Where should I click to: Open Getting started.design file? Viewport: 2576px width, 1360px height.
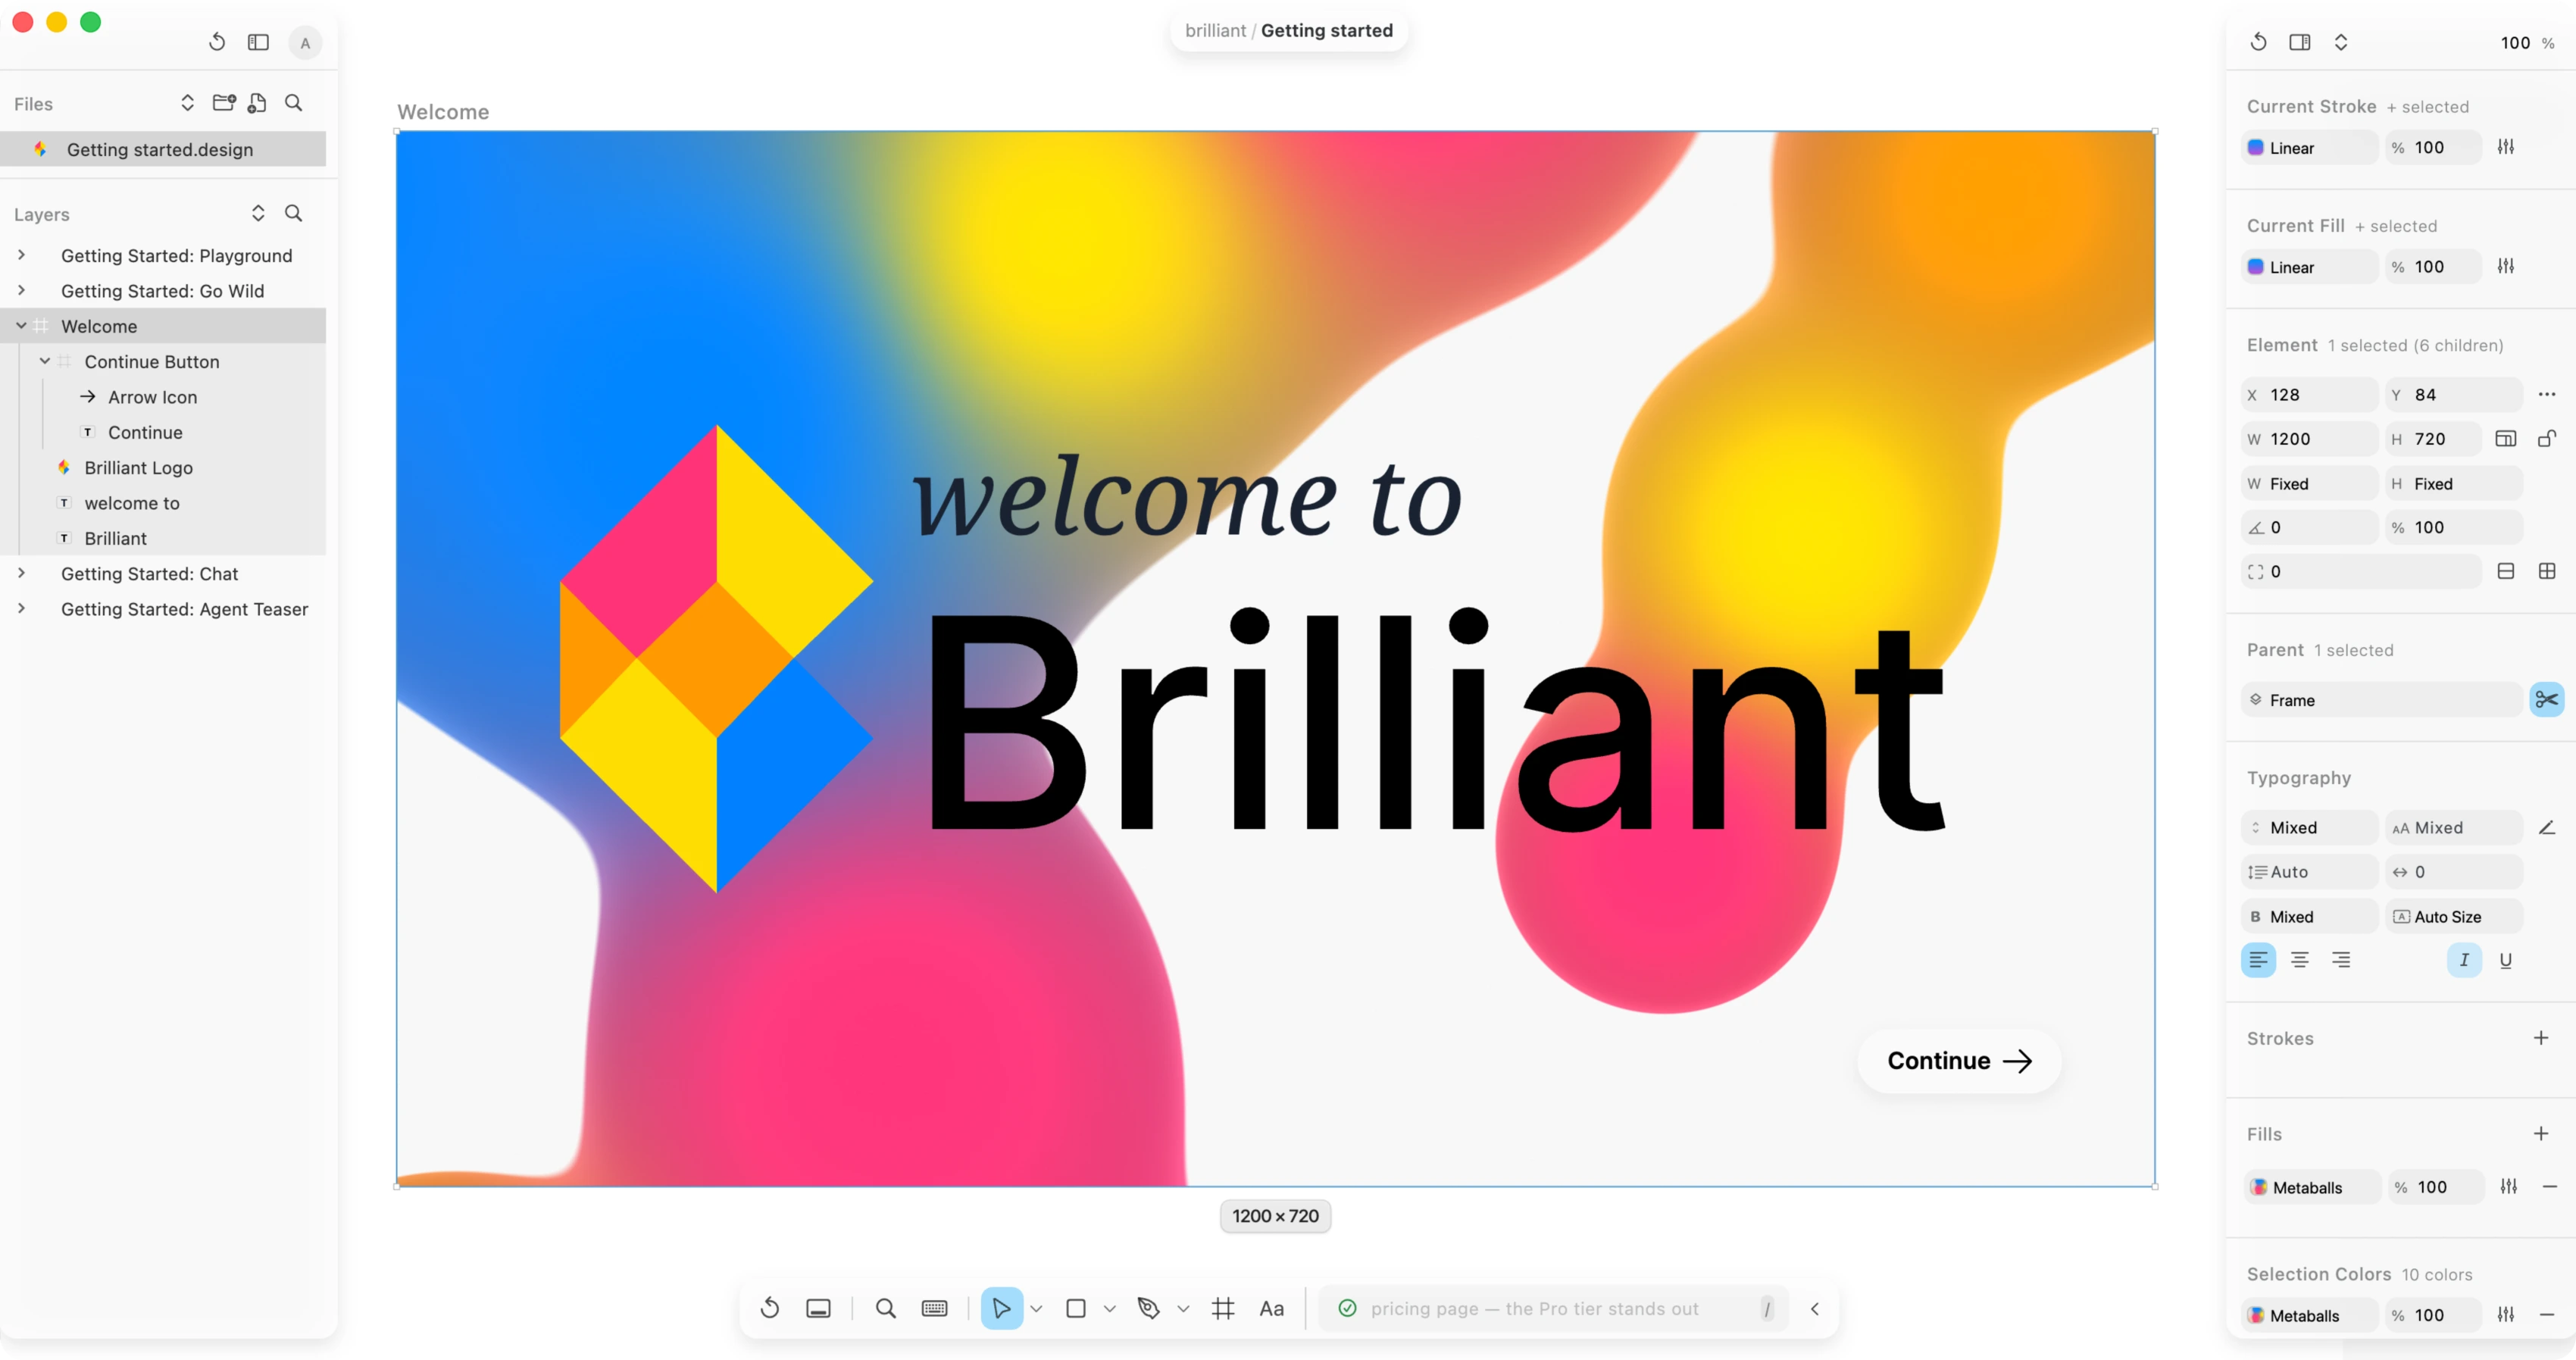pos(163,149)
